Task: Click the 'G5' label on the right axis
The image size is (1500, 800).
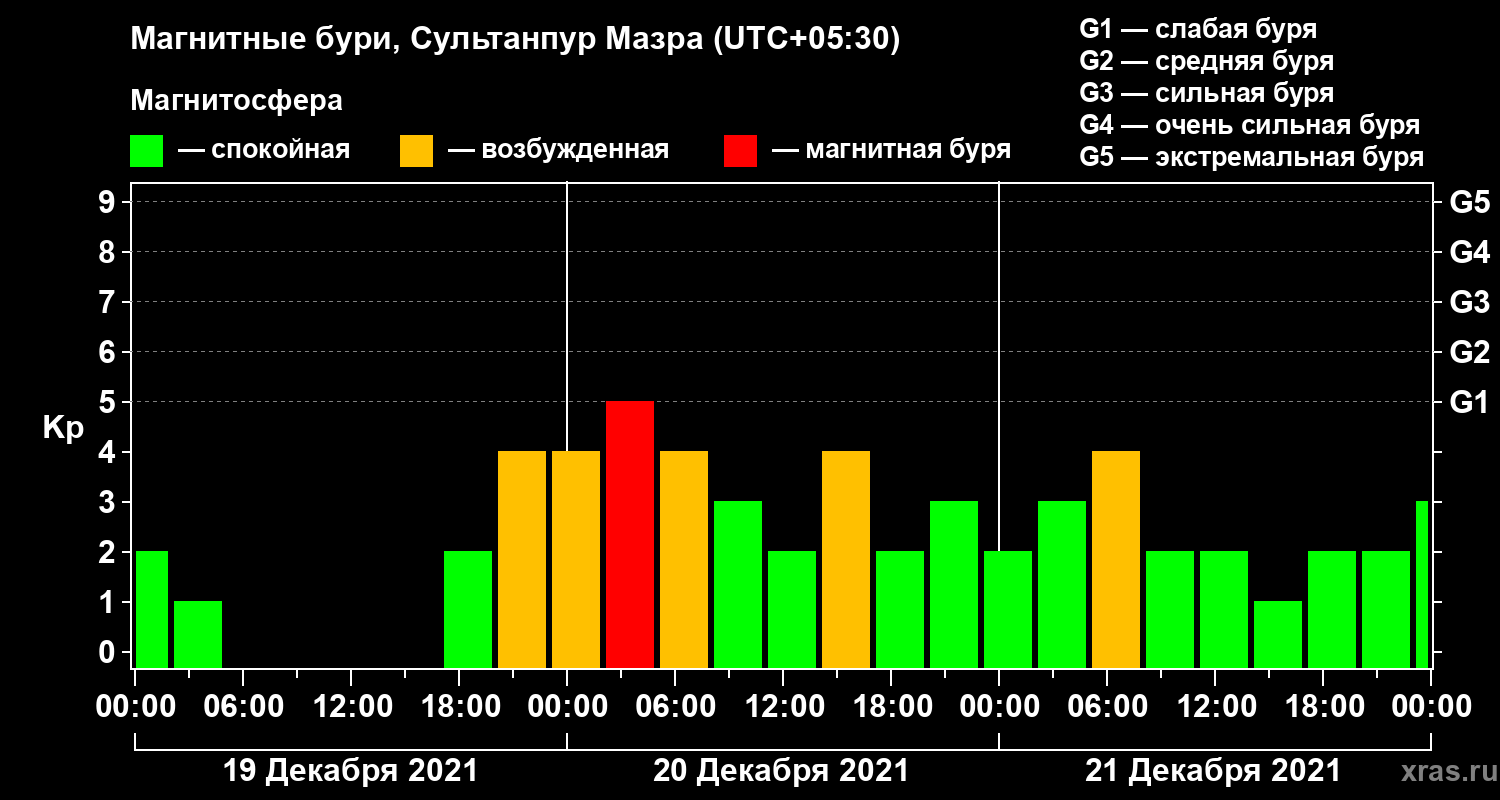Action: coord(1470,202)
